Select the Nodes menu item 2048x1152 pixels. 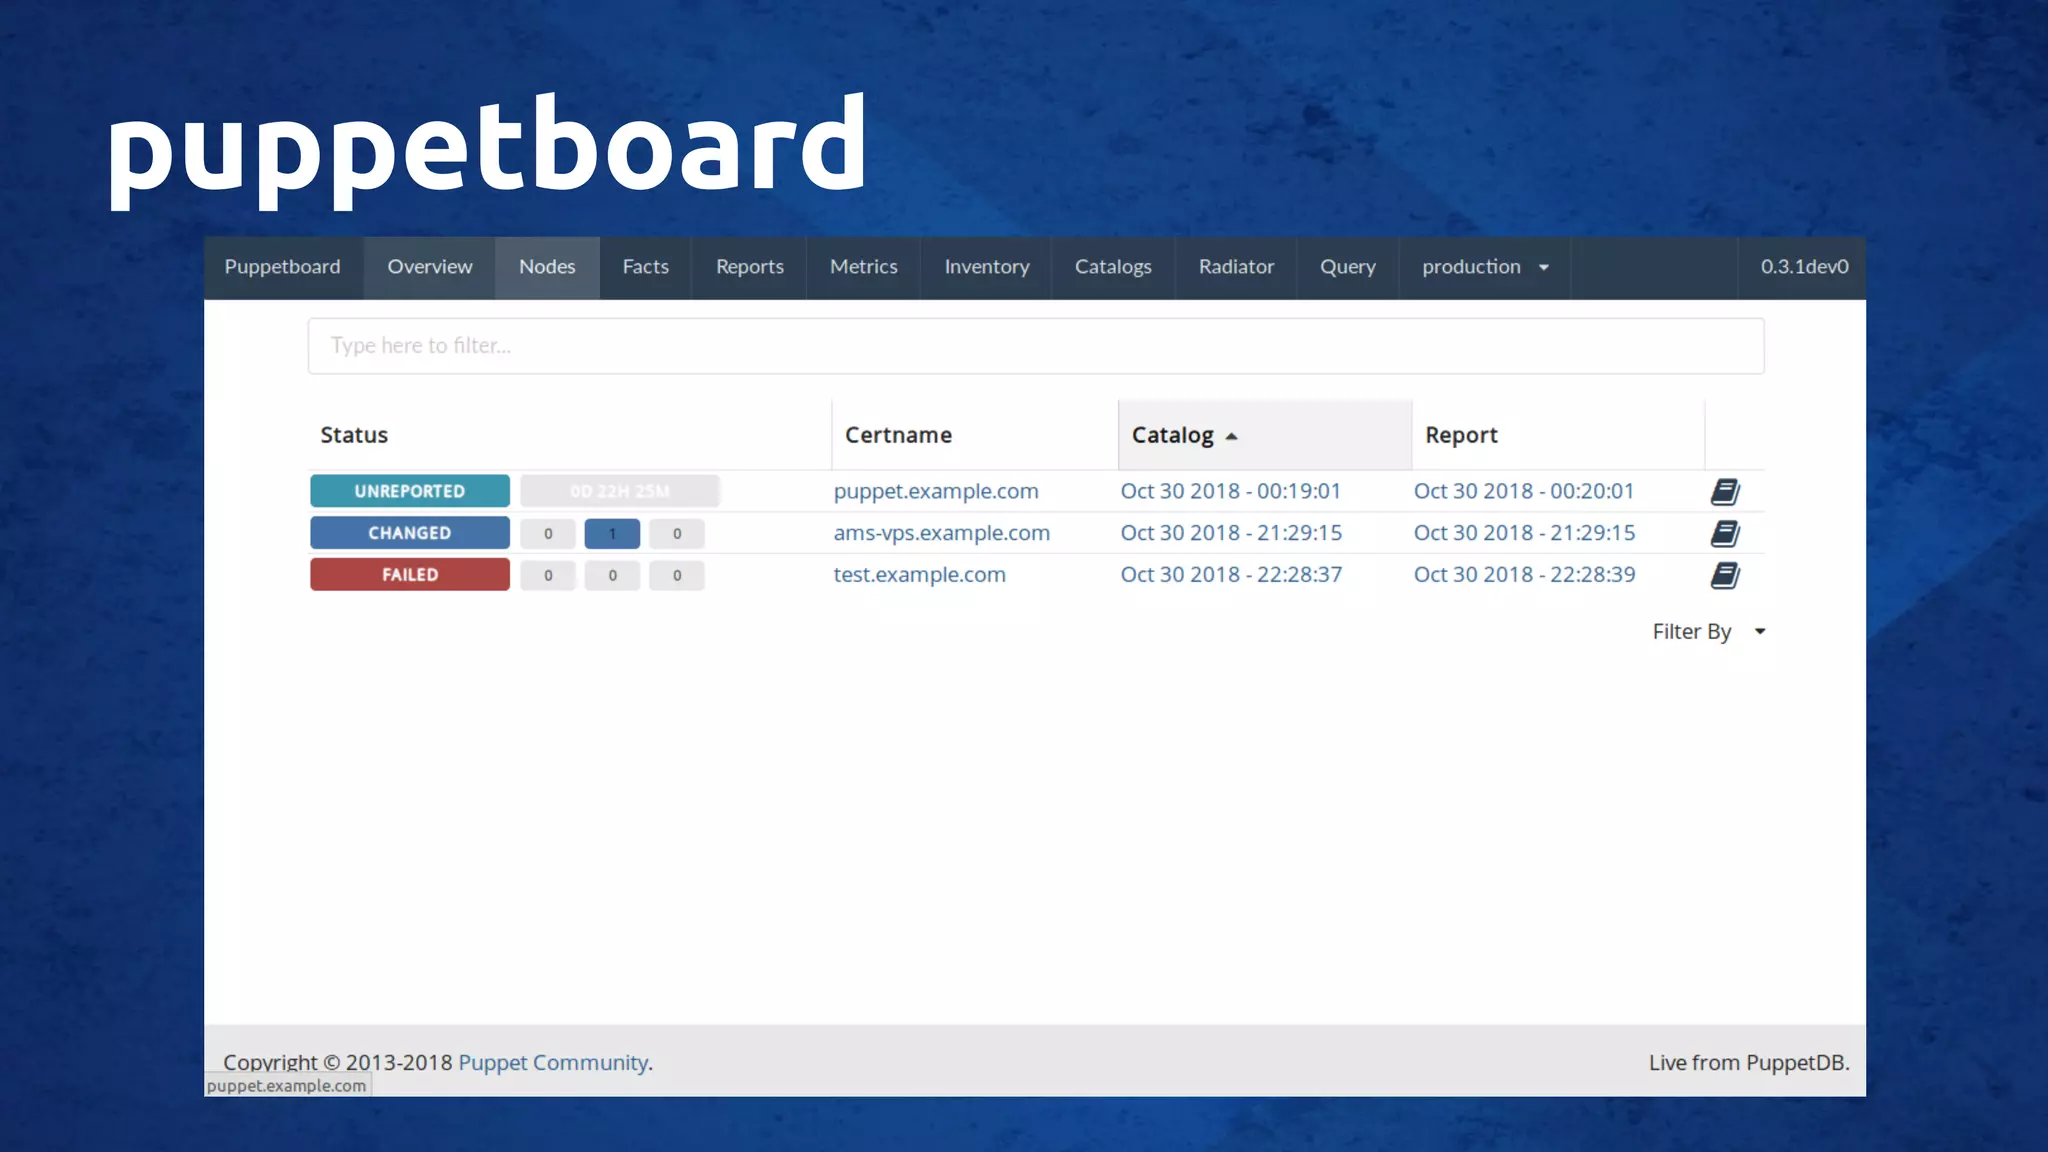pyautogui.click(x=547, y=267)
